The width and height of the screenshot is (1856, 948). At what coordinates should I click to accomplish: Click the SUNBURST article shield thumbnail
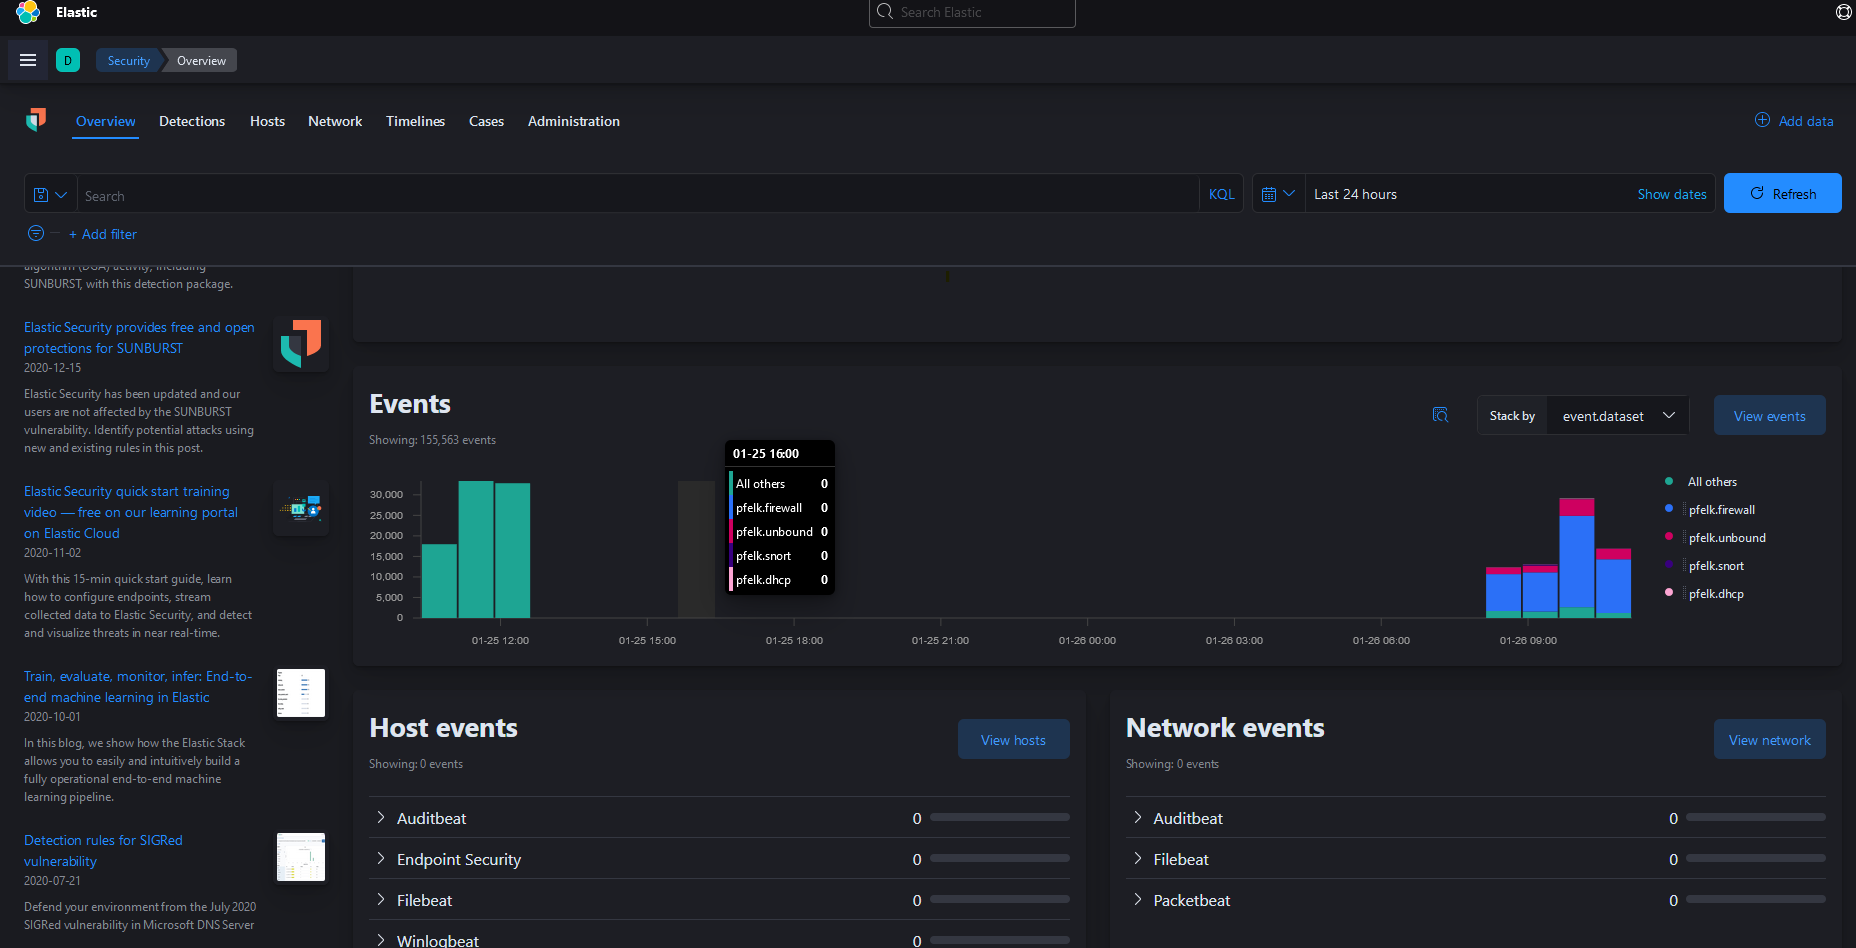coord(301,344)
